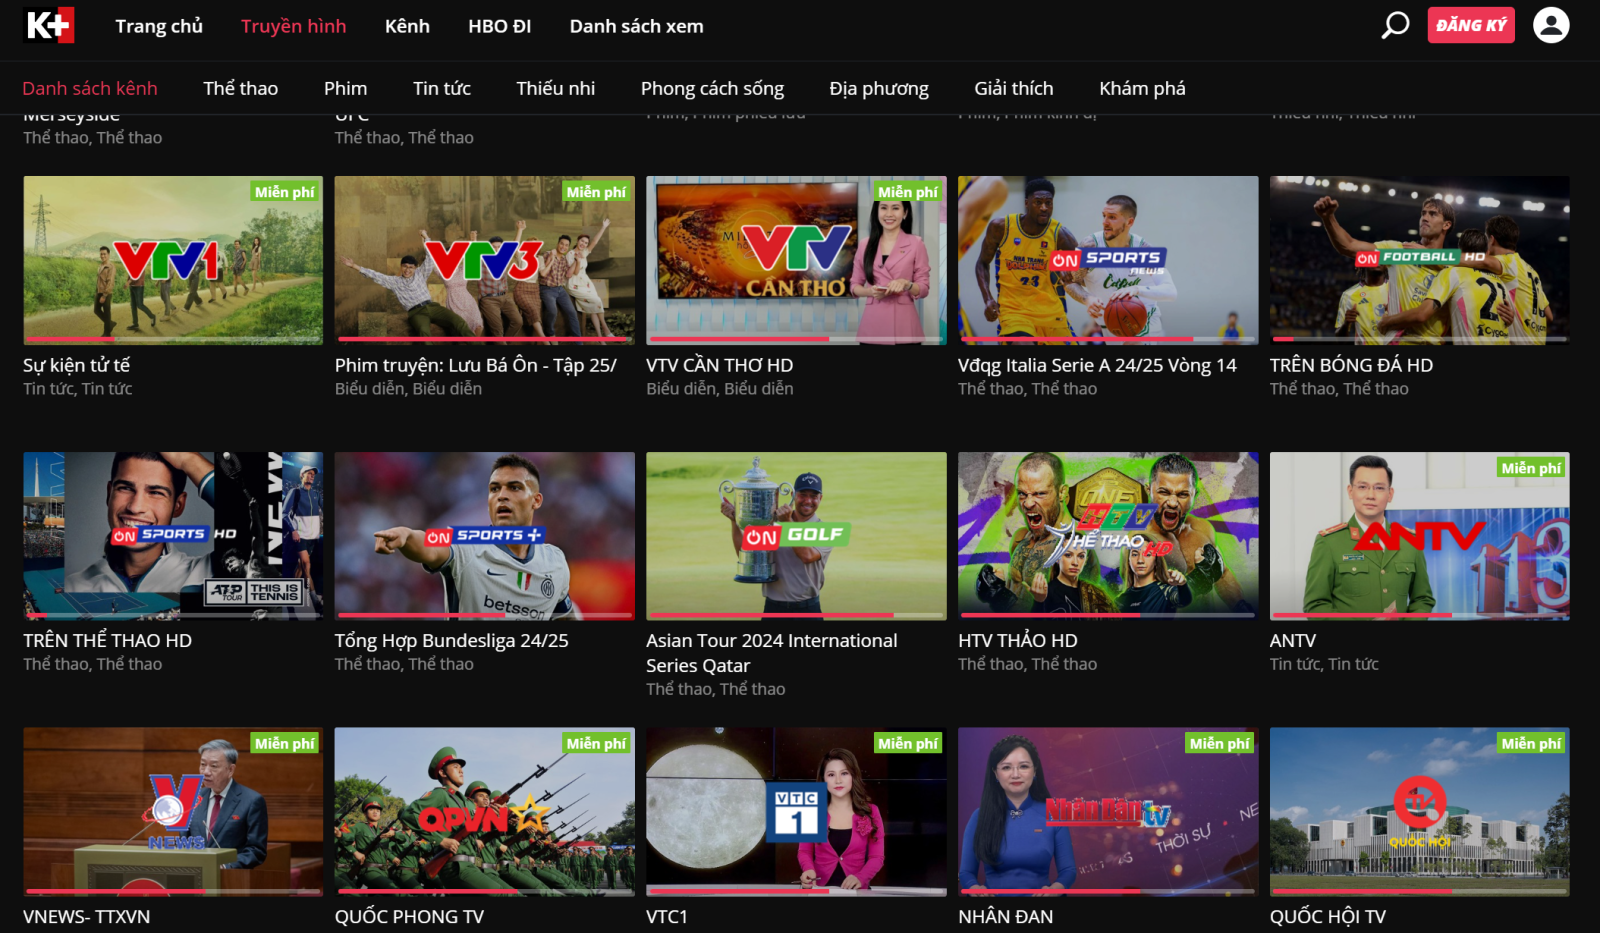Open the Khám phá category

[1141, 88]
